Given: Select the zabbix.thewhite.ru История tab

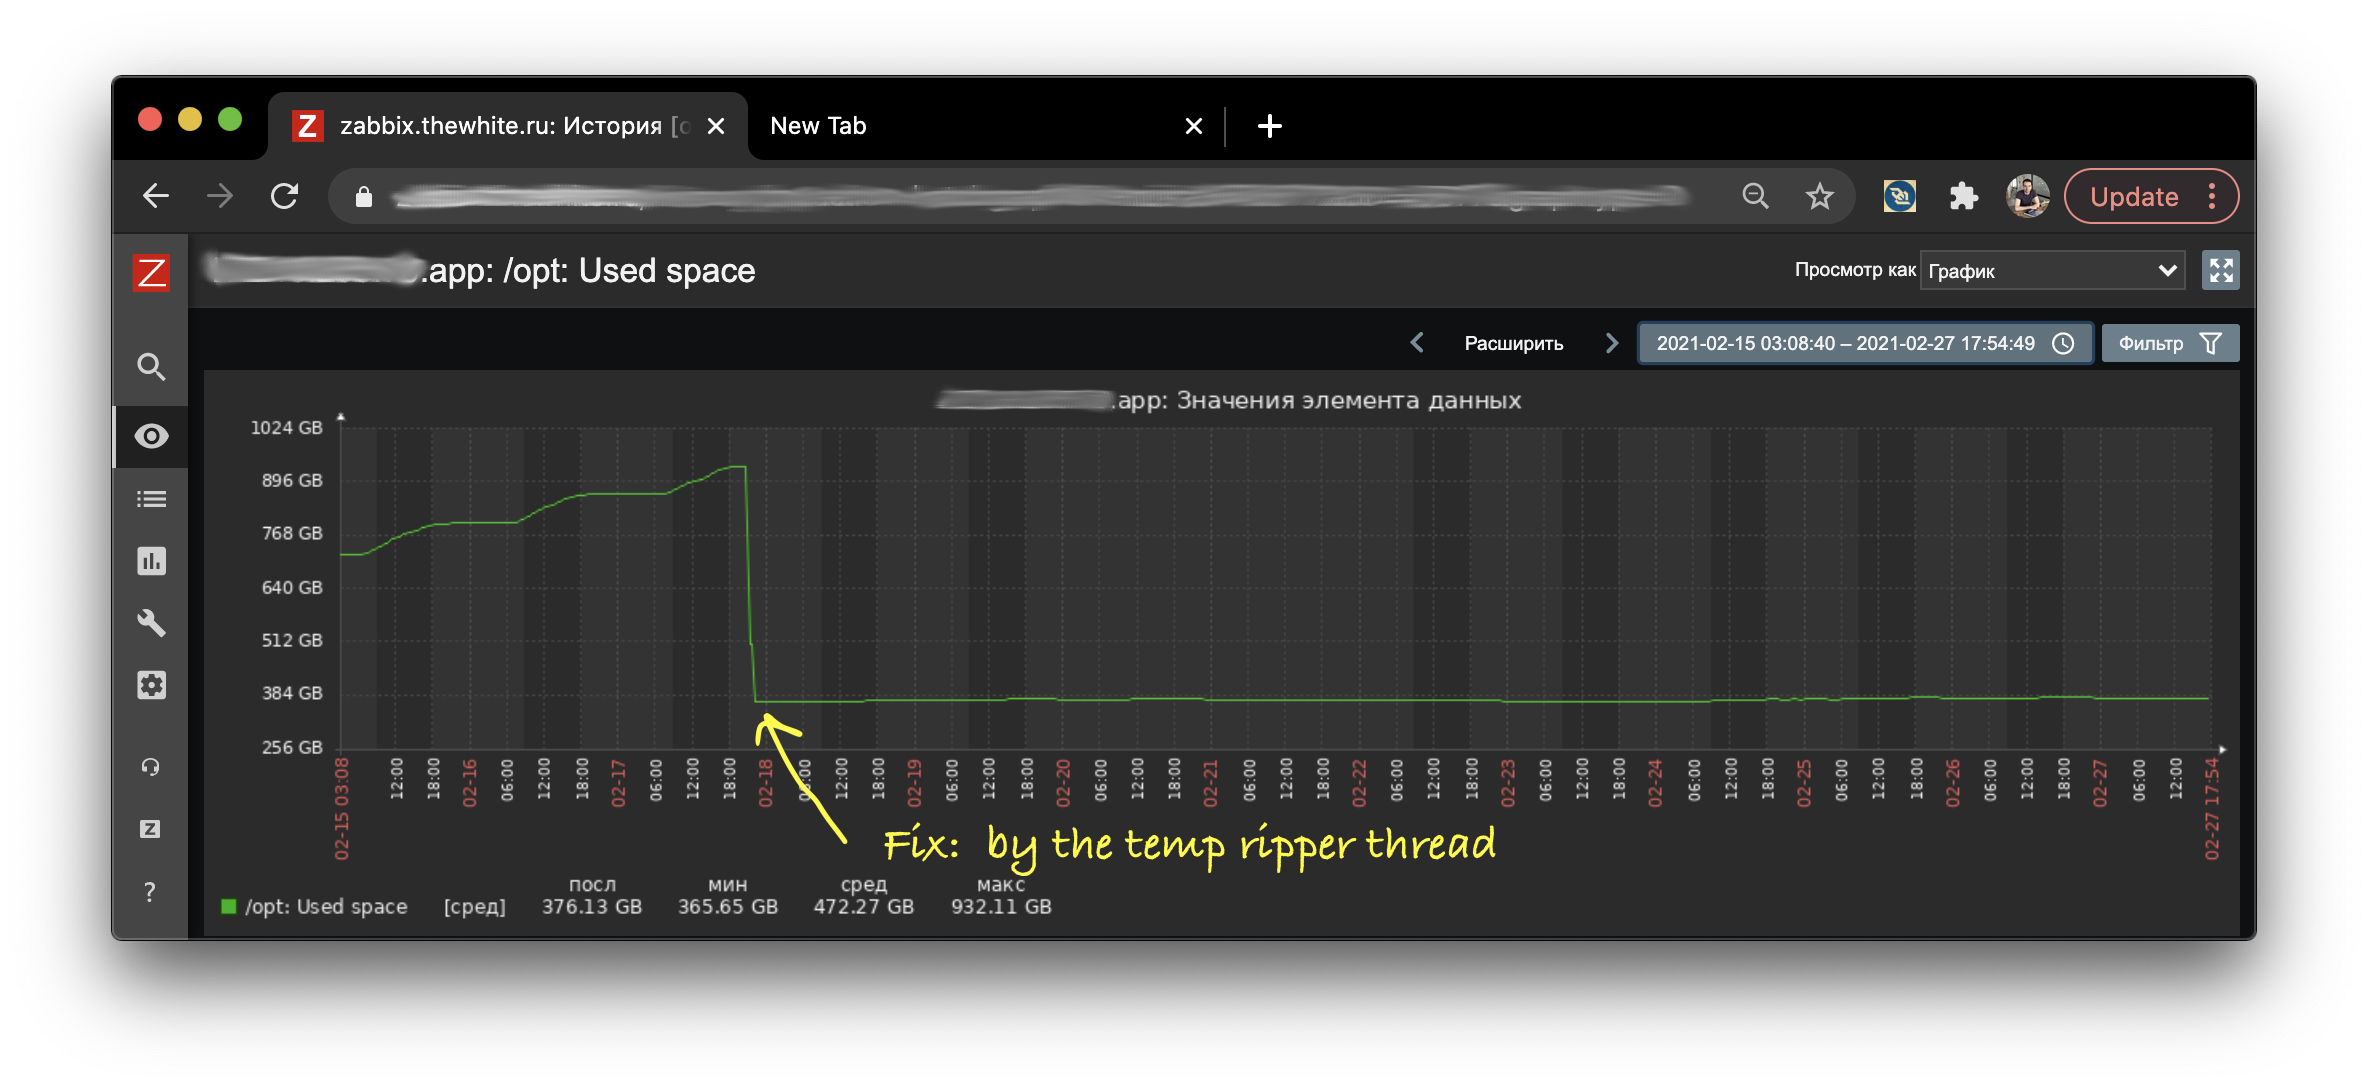Looking at the screenshot, I should (500, 126).
